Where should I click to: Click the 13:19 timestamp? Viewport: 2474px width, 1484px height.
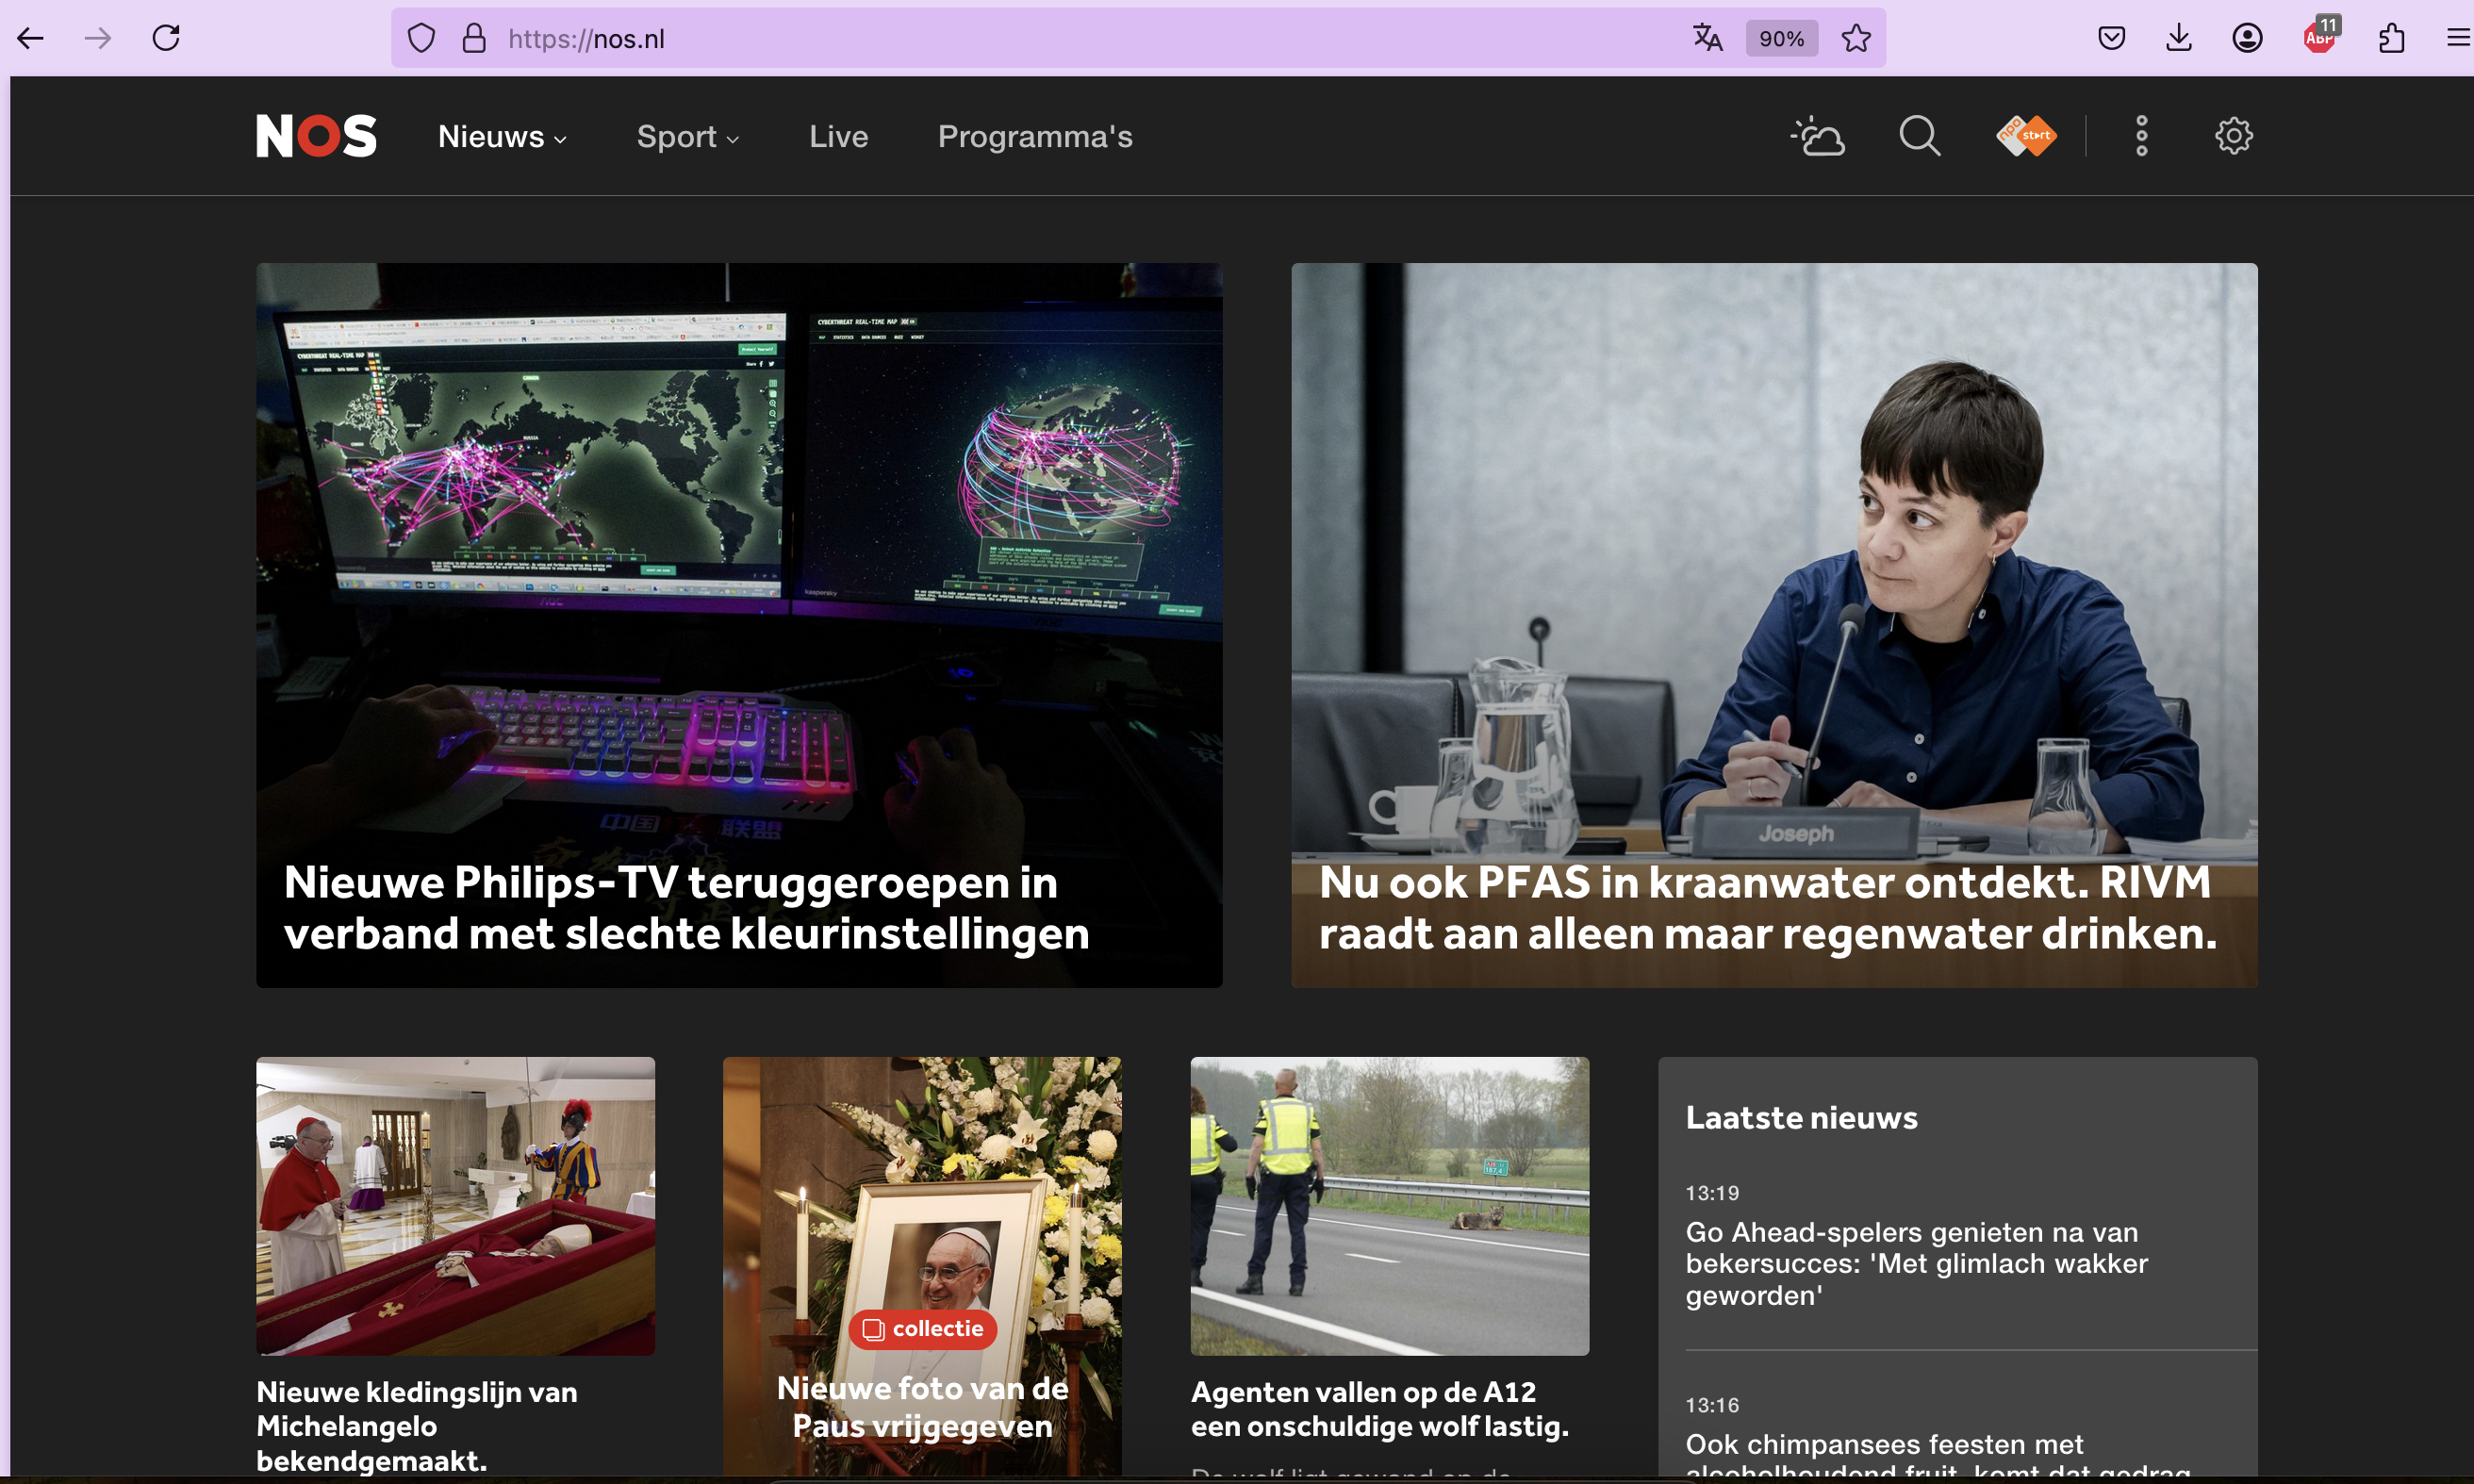pos(1711,1193)
